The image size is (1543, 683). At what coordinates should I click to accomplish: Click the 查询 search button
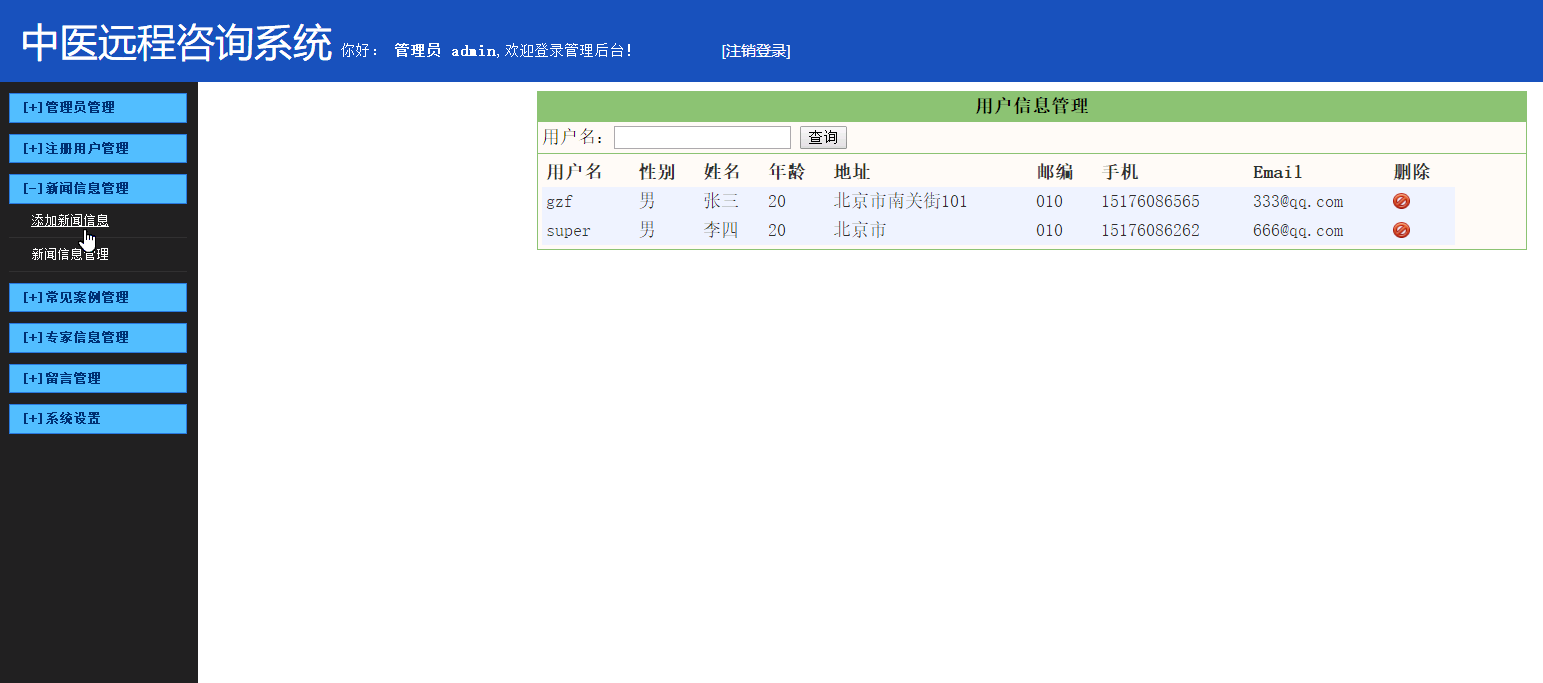click(823, 137)
